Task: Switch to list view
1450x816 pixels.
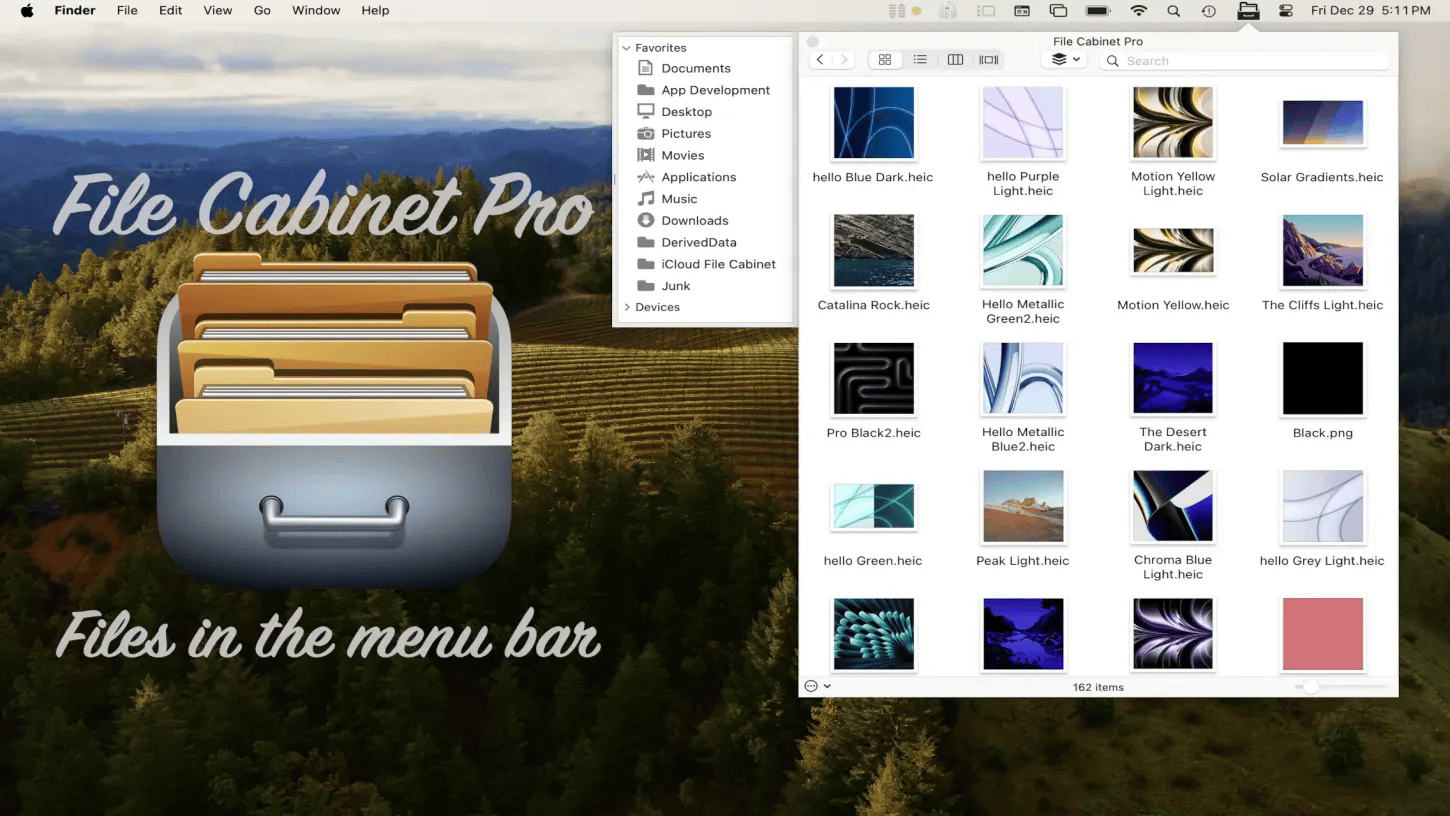Action: tap(920, 60)
